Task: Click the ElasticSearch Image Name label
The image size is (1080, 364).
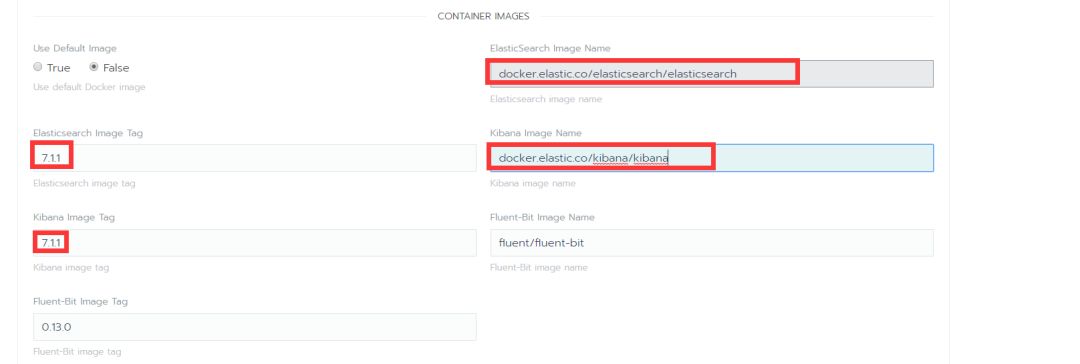Action: tap(550, 48)
